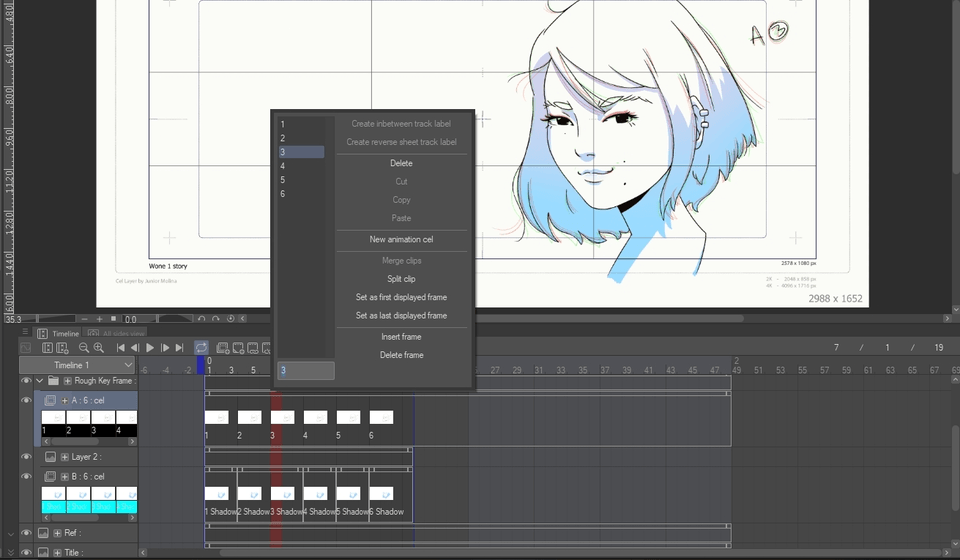The width and height of the screenshot is (960, 560).
Task: Hide the Rough Key Frame folder
Action: [26, 381]
